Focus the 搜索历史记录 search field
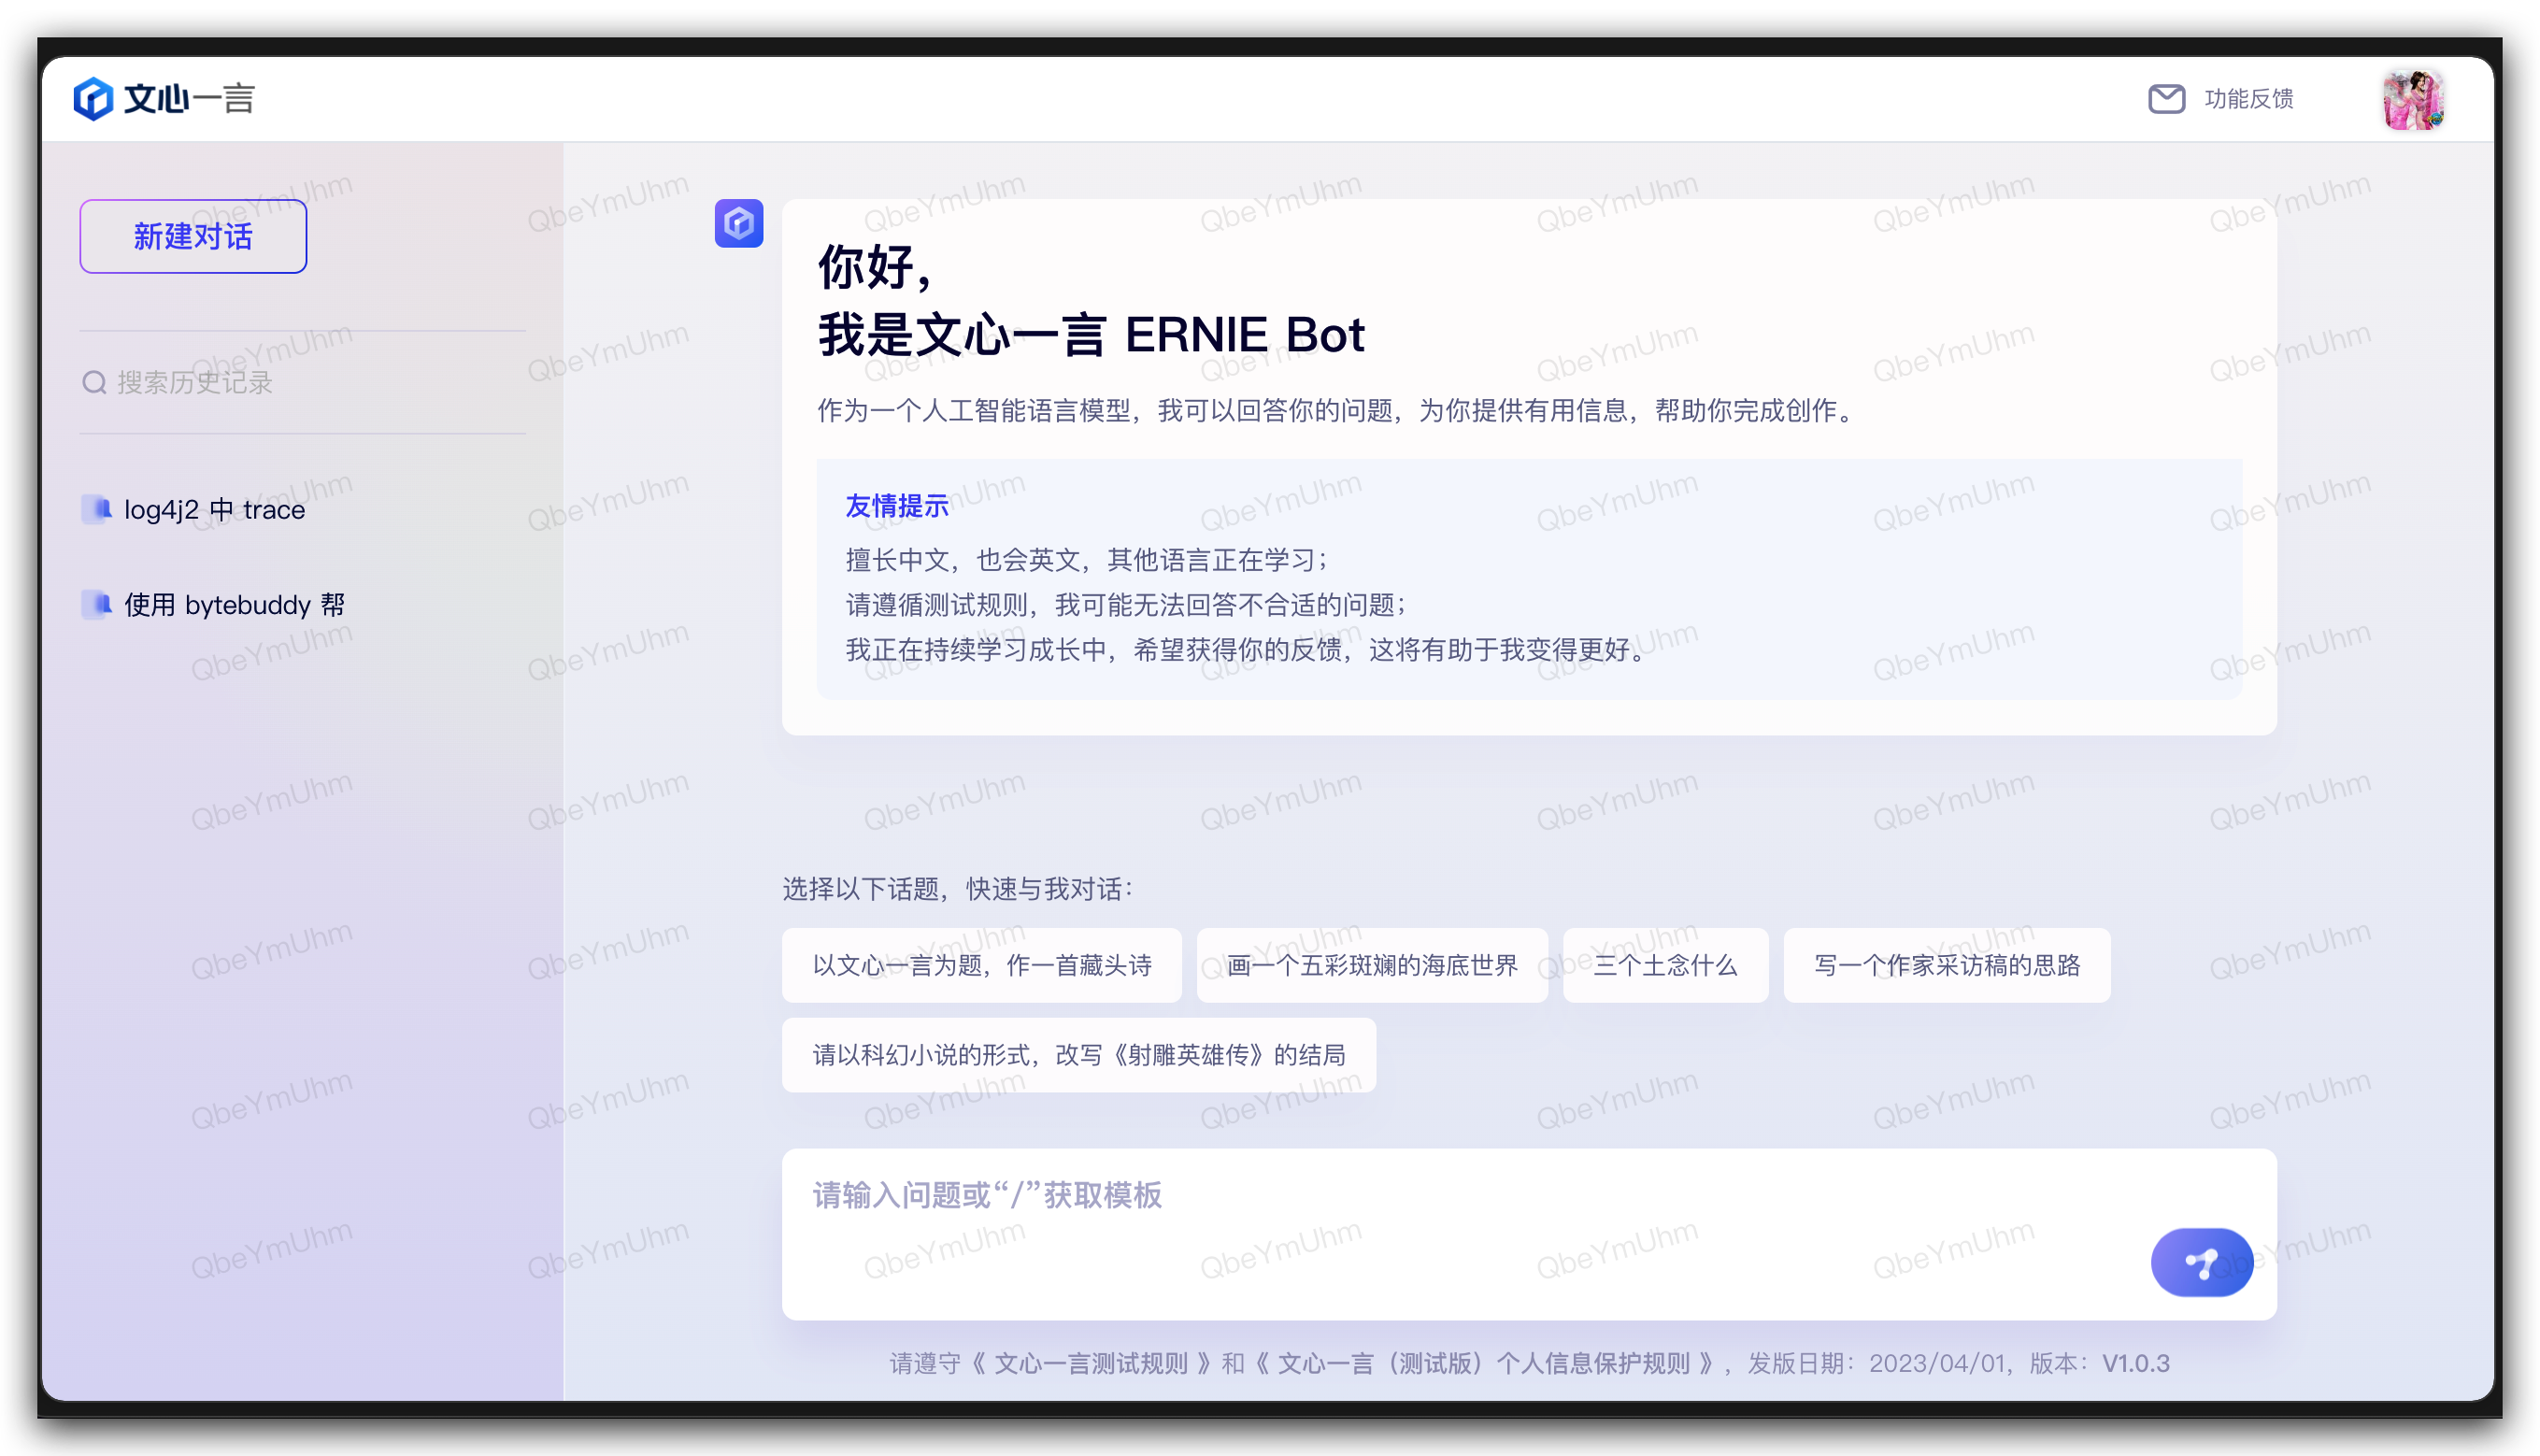This screenshot has width=2540, height=1456. (302, 382)
